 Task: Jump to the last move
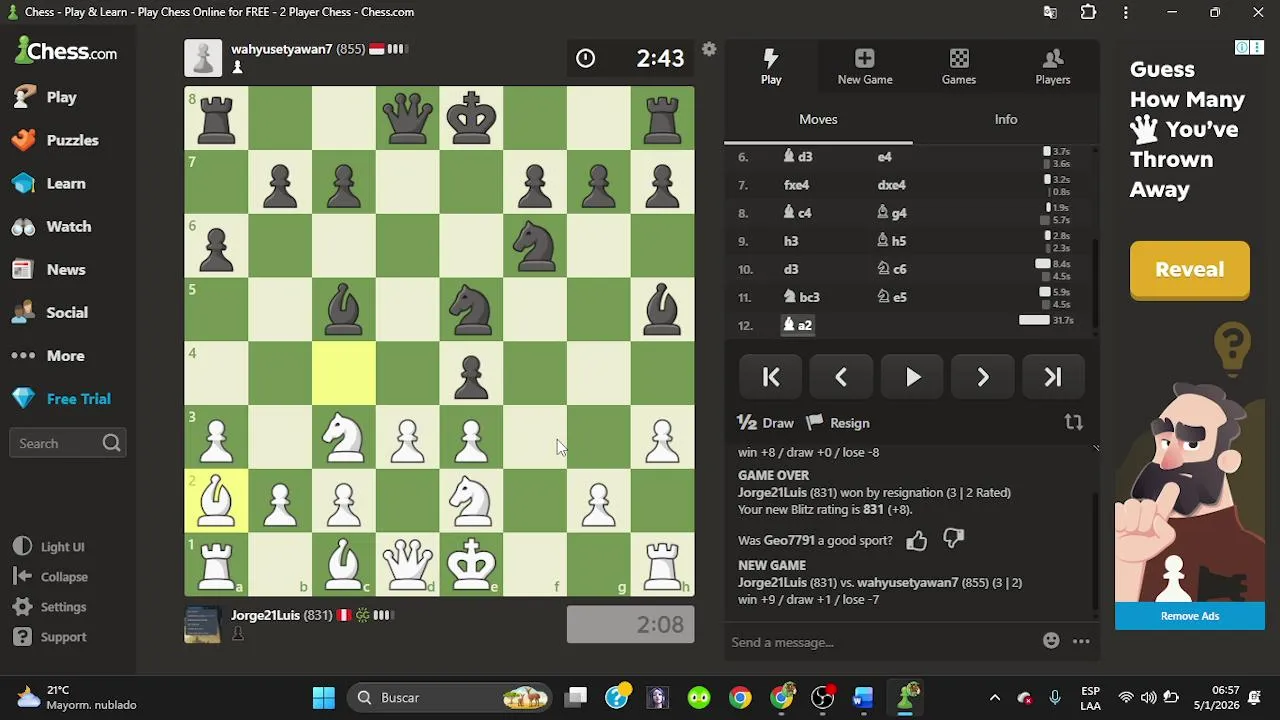[1053, 377]
